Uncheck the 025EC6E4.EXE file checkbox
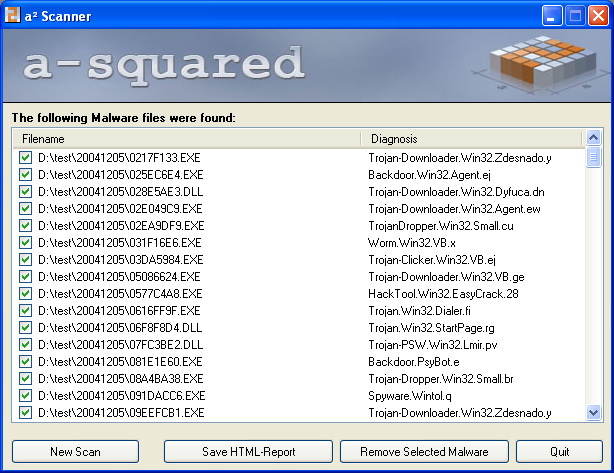Viewport: 614px width, 473px height. tap(25, 175)
